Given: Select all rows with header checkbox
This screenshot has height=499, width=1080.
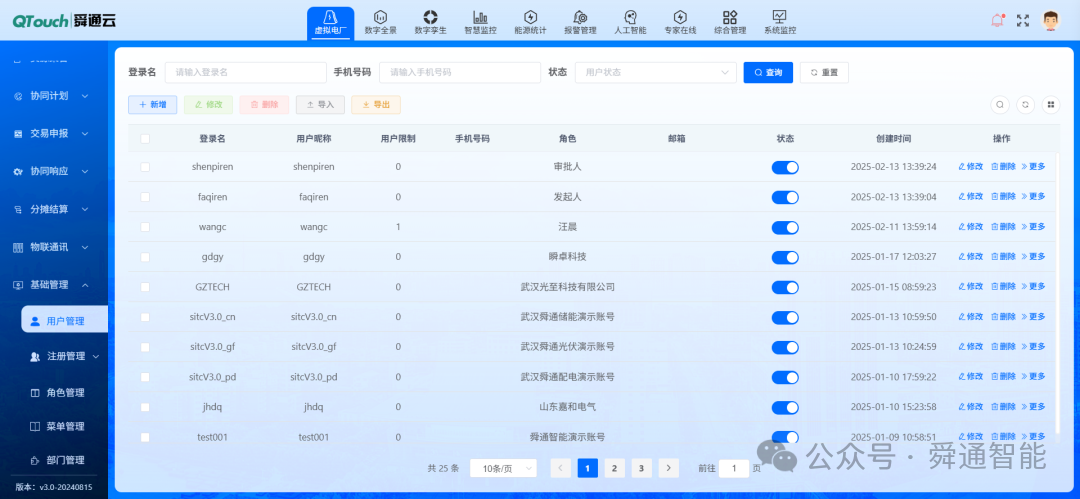Looking at the screenshot, I should [145, 139].
